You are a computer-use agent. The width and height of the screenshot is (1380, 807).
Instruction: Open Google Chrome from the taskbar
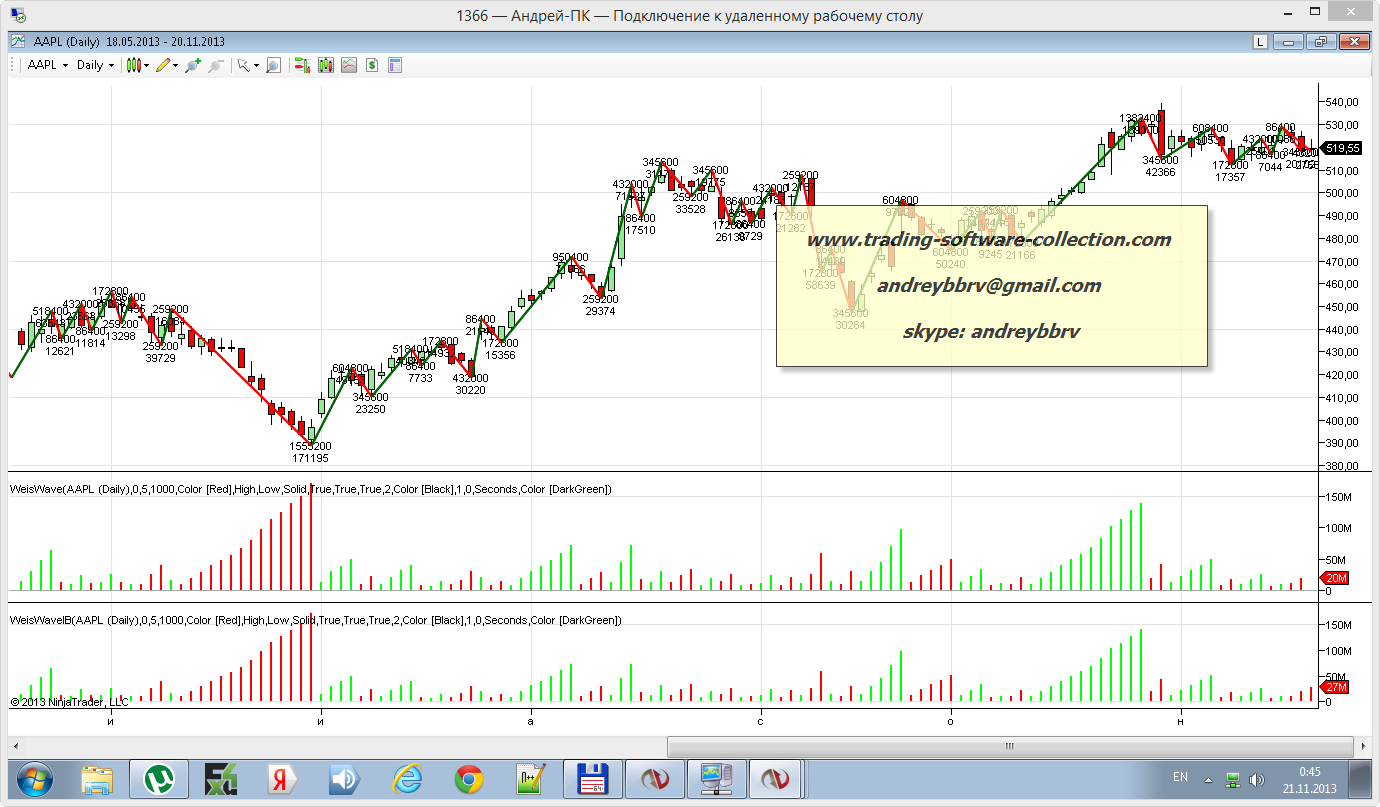click(469, 778)
